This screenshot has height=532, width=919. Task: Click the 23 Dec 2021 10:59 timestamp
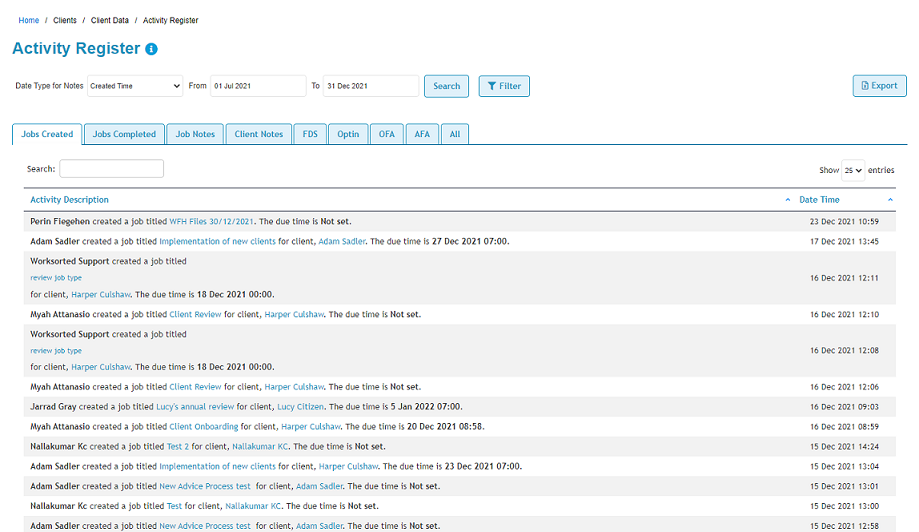(x=844, y=221)
